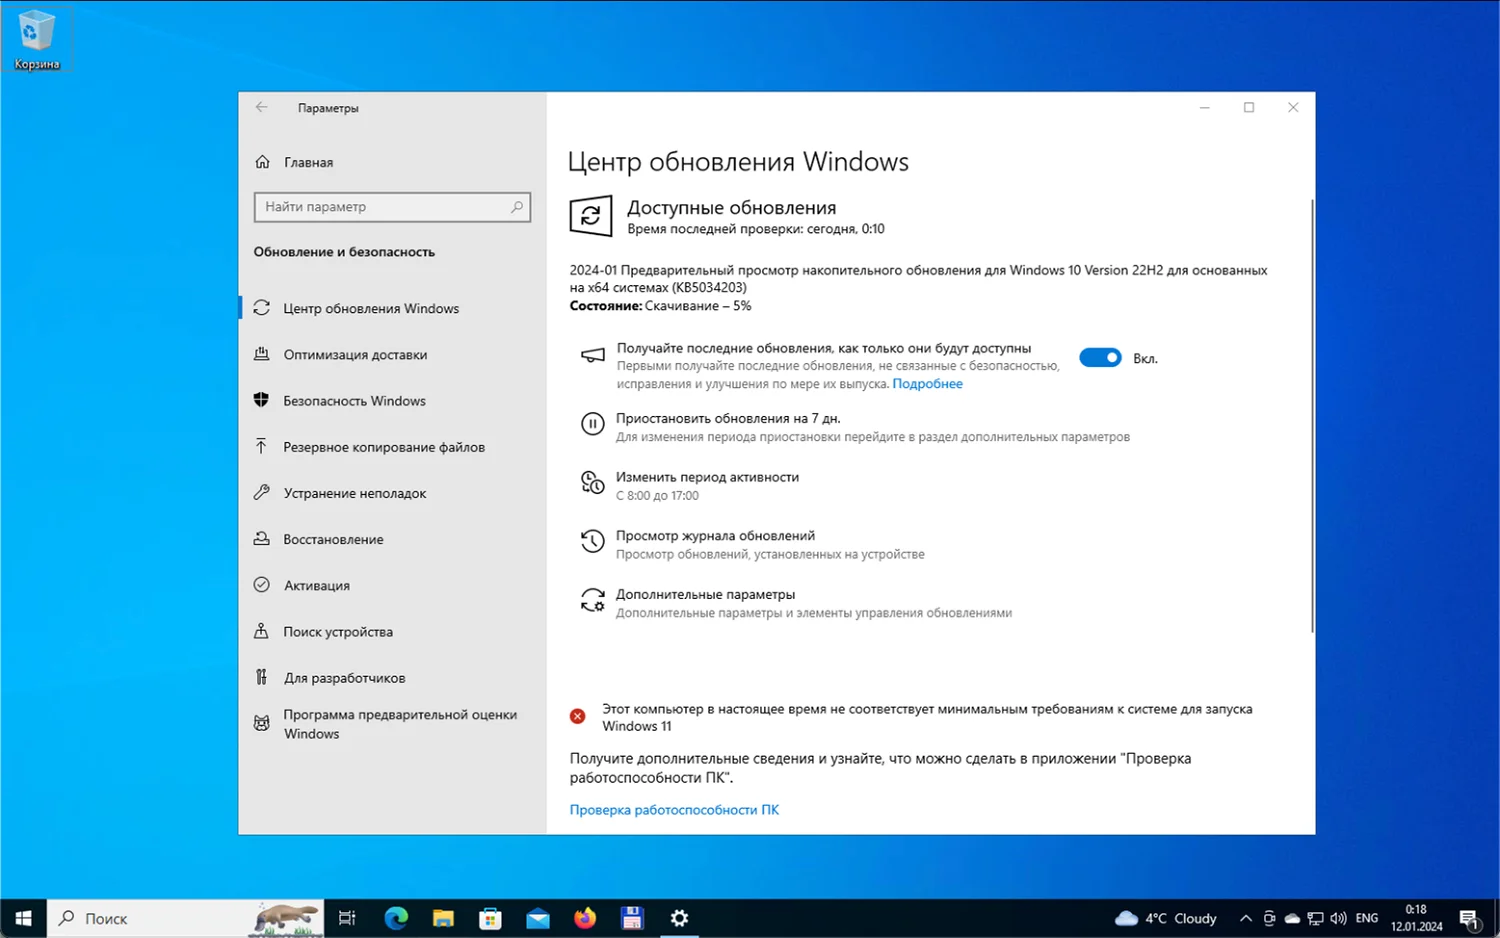Click the back arrow in Параметры window

262,107
